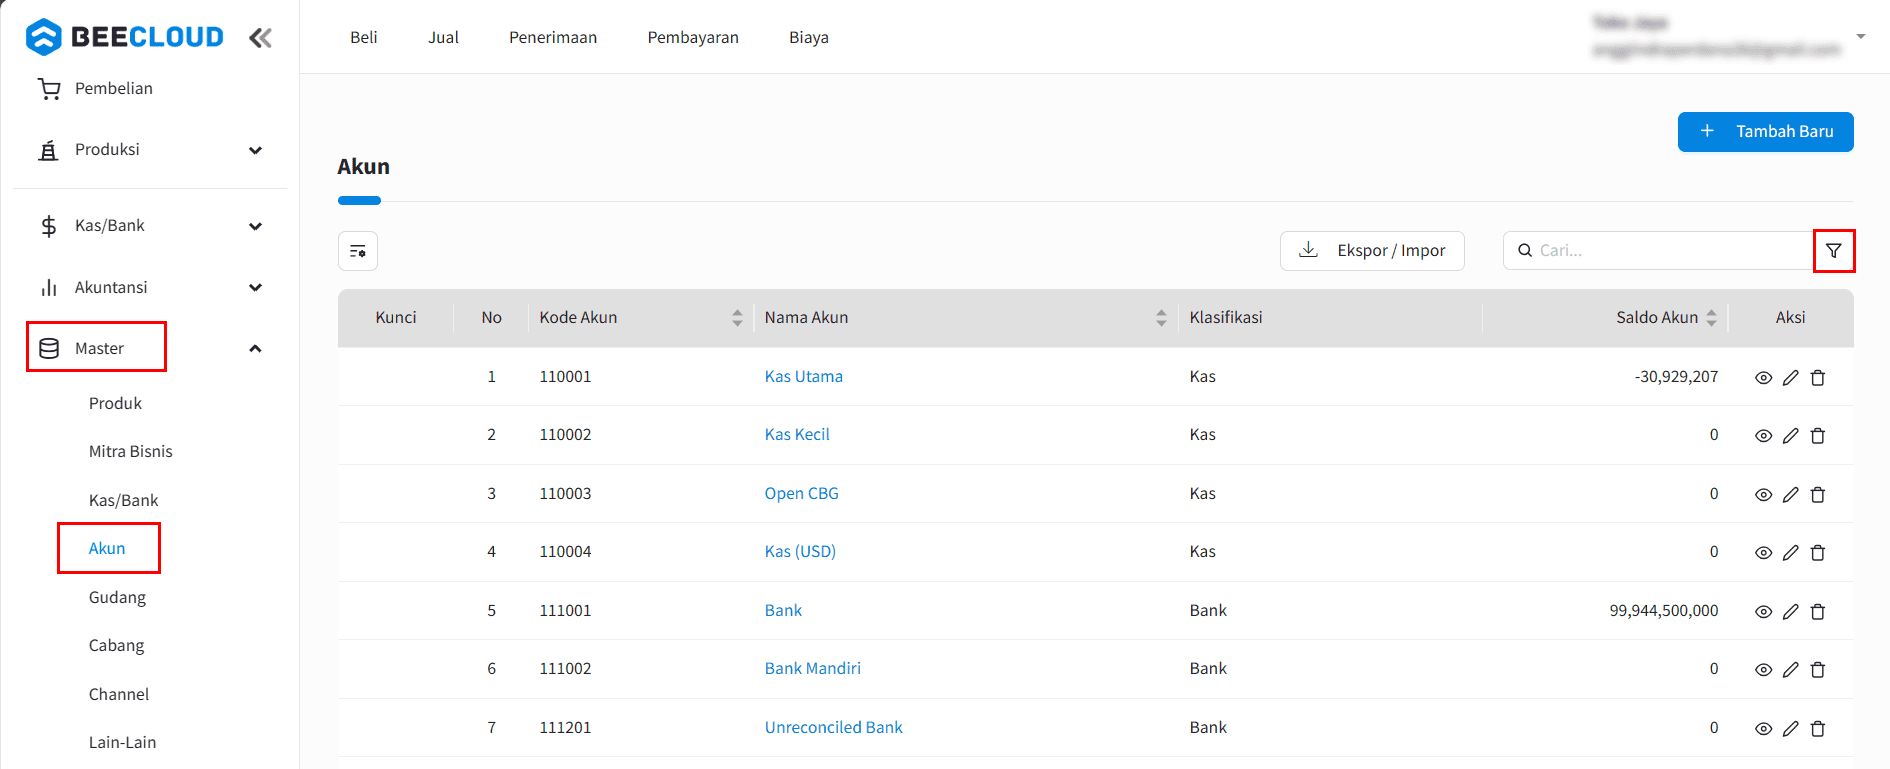The width and height of the screenshot is (1890, 769).
Task: Delete the Unreconciled Bank row
Action: [1818, 729]
